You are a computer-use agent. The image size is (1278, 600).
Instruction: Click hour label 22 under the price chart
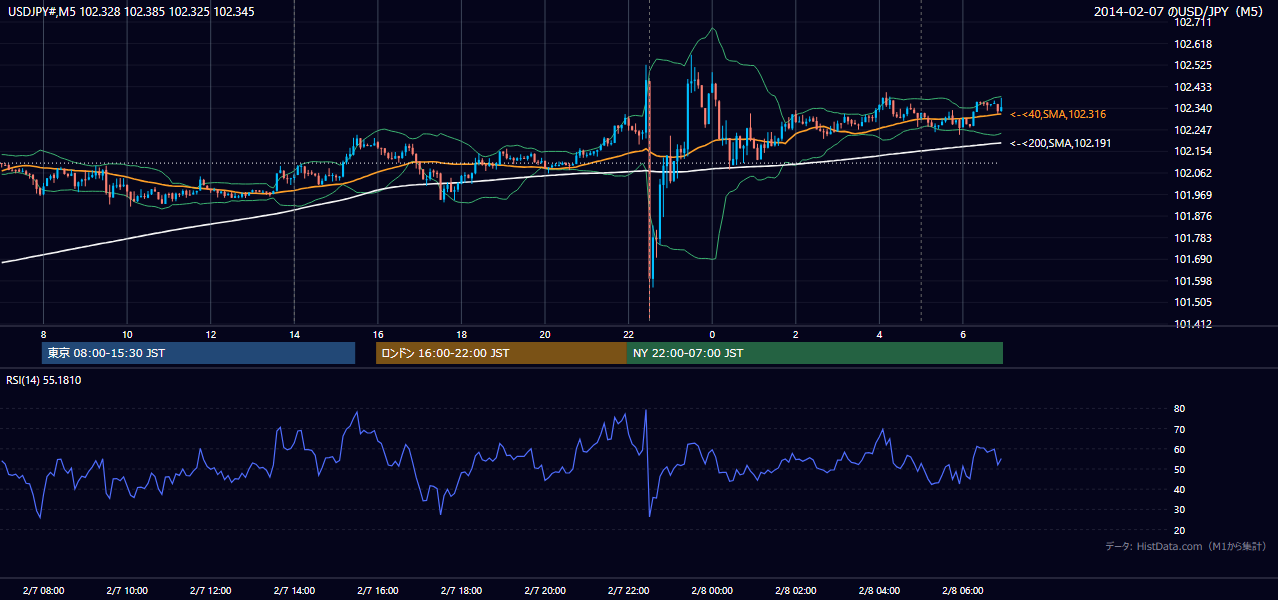coord(628,333)
